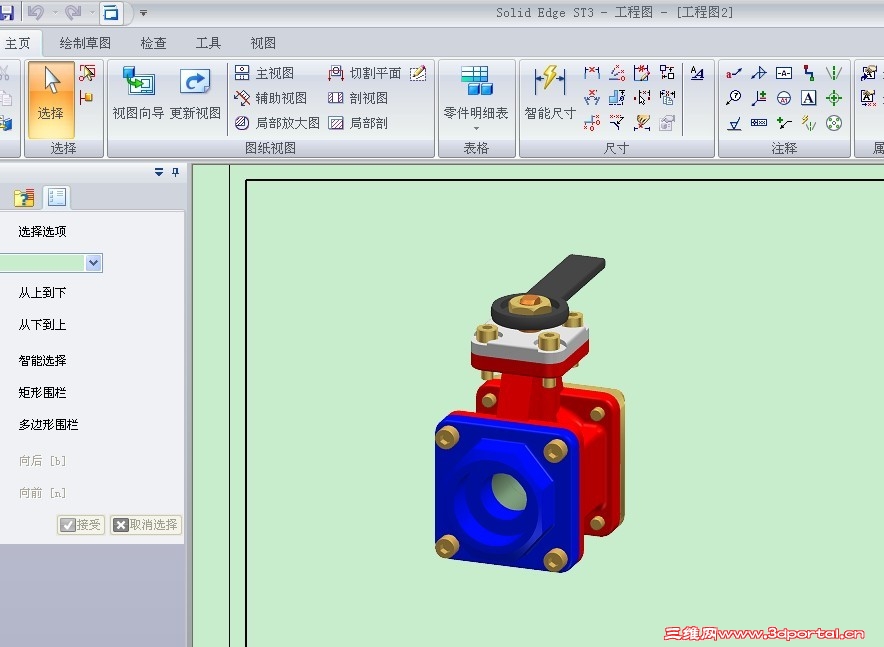Screen dimensions: 884x647
Task: Choose 从上到下 selection option
Action: (x=42, y=293)
